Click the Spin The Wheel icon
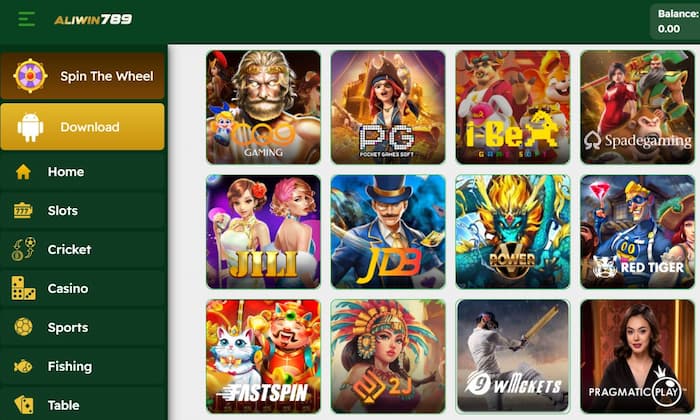Viewport: 700px width, 420px height. 30,75
